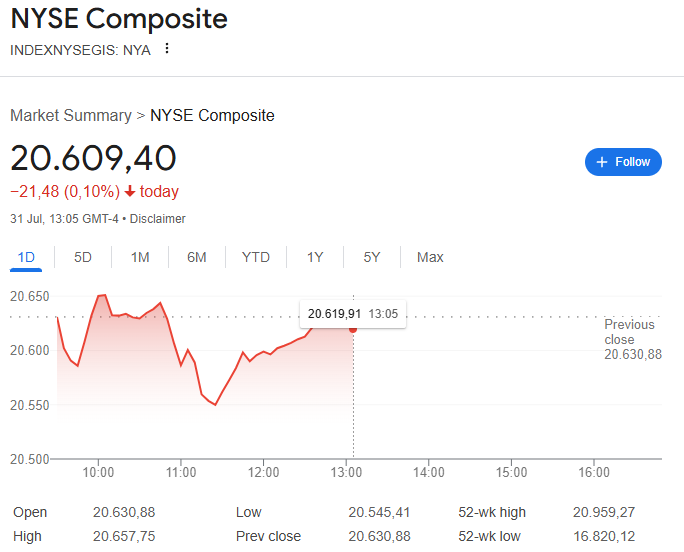Image resolution: width=684 pixels, height=552 pixels.
Task: Click the NYSE Composite breadcrumb text
Action: [212, 116]
